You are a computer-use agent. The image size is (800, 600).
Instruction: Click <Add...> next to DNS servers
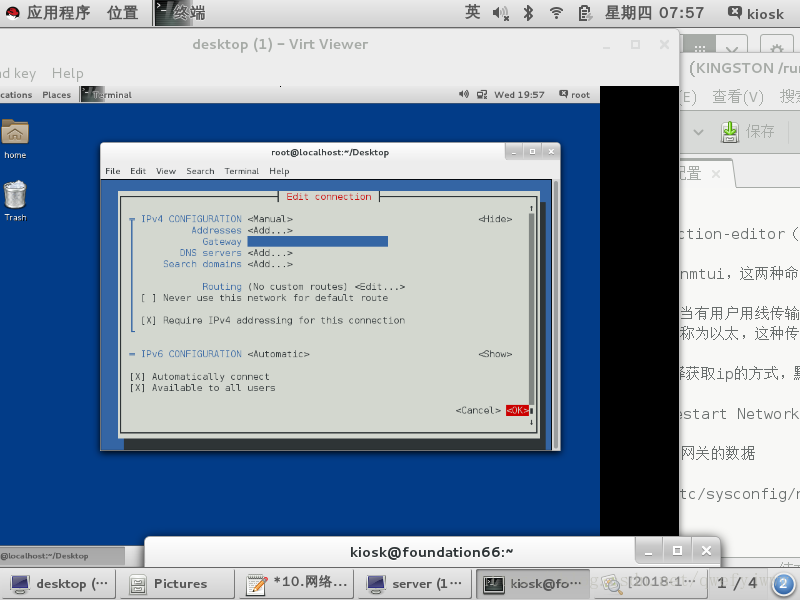(x=270, y=253)
